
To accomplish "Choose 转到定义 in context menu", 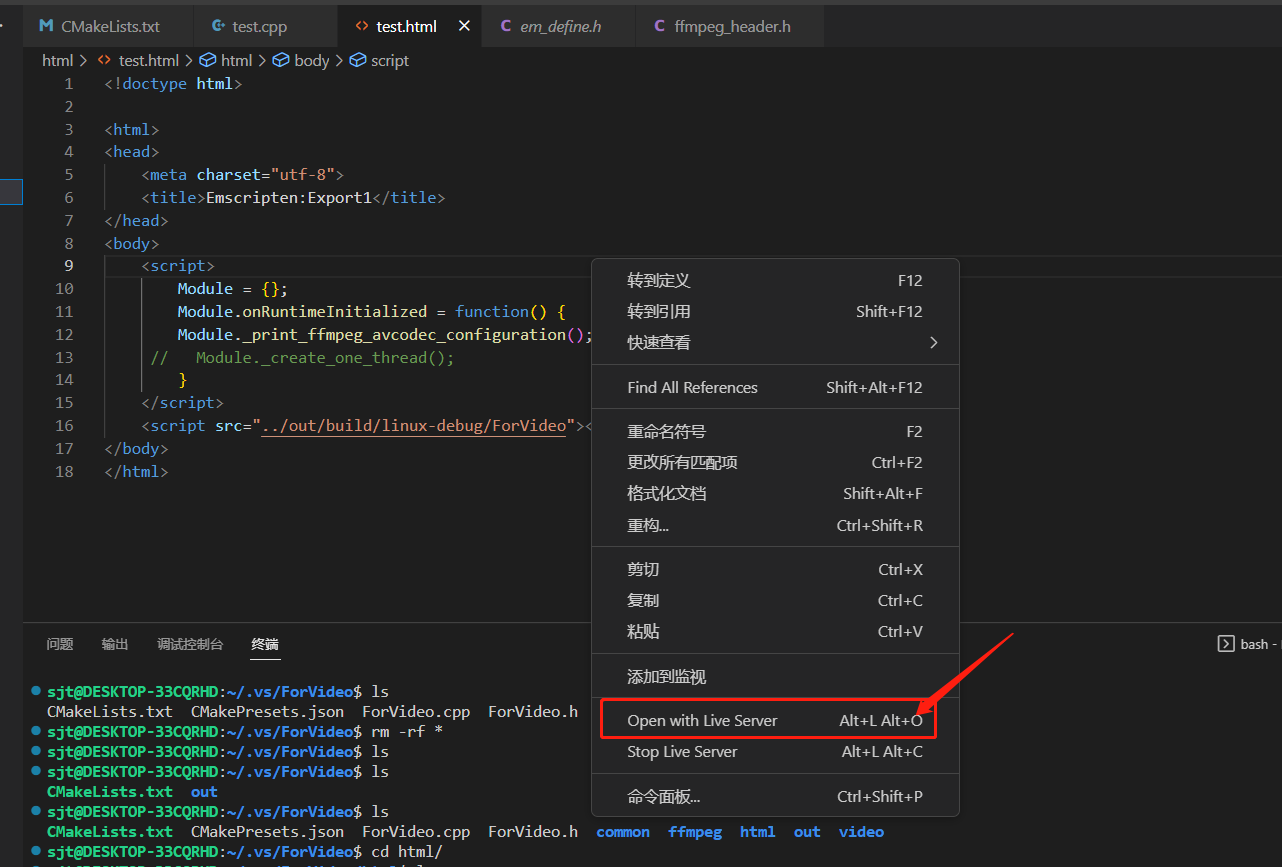I will (775, 280).
